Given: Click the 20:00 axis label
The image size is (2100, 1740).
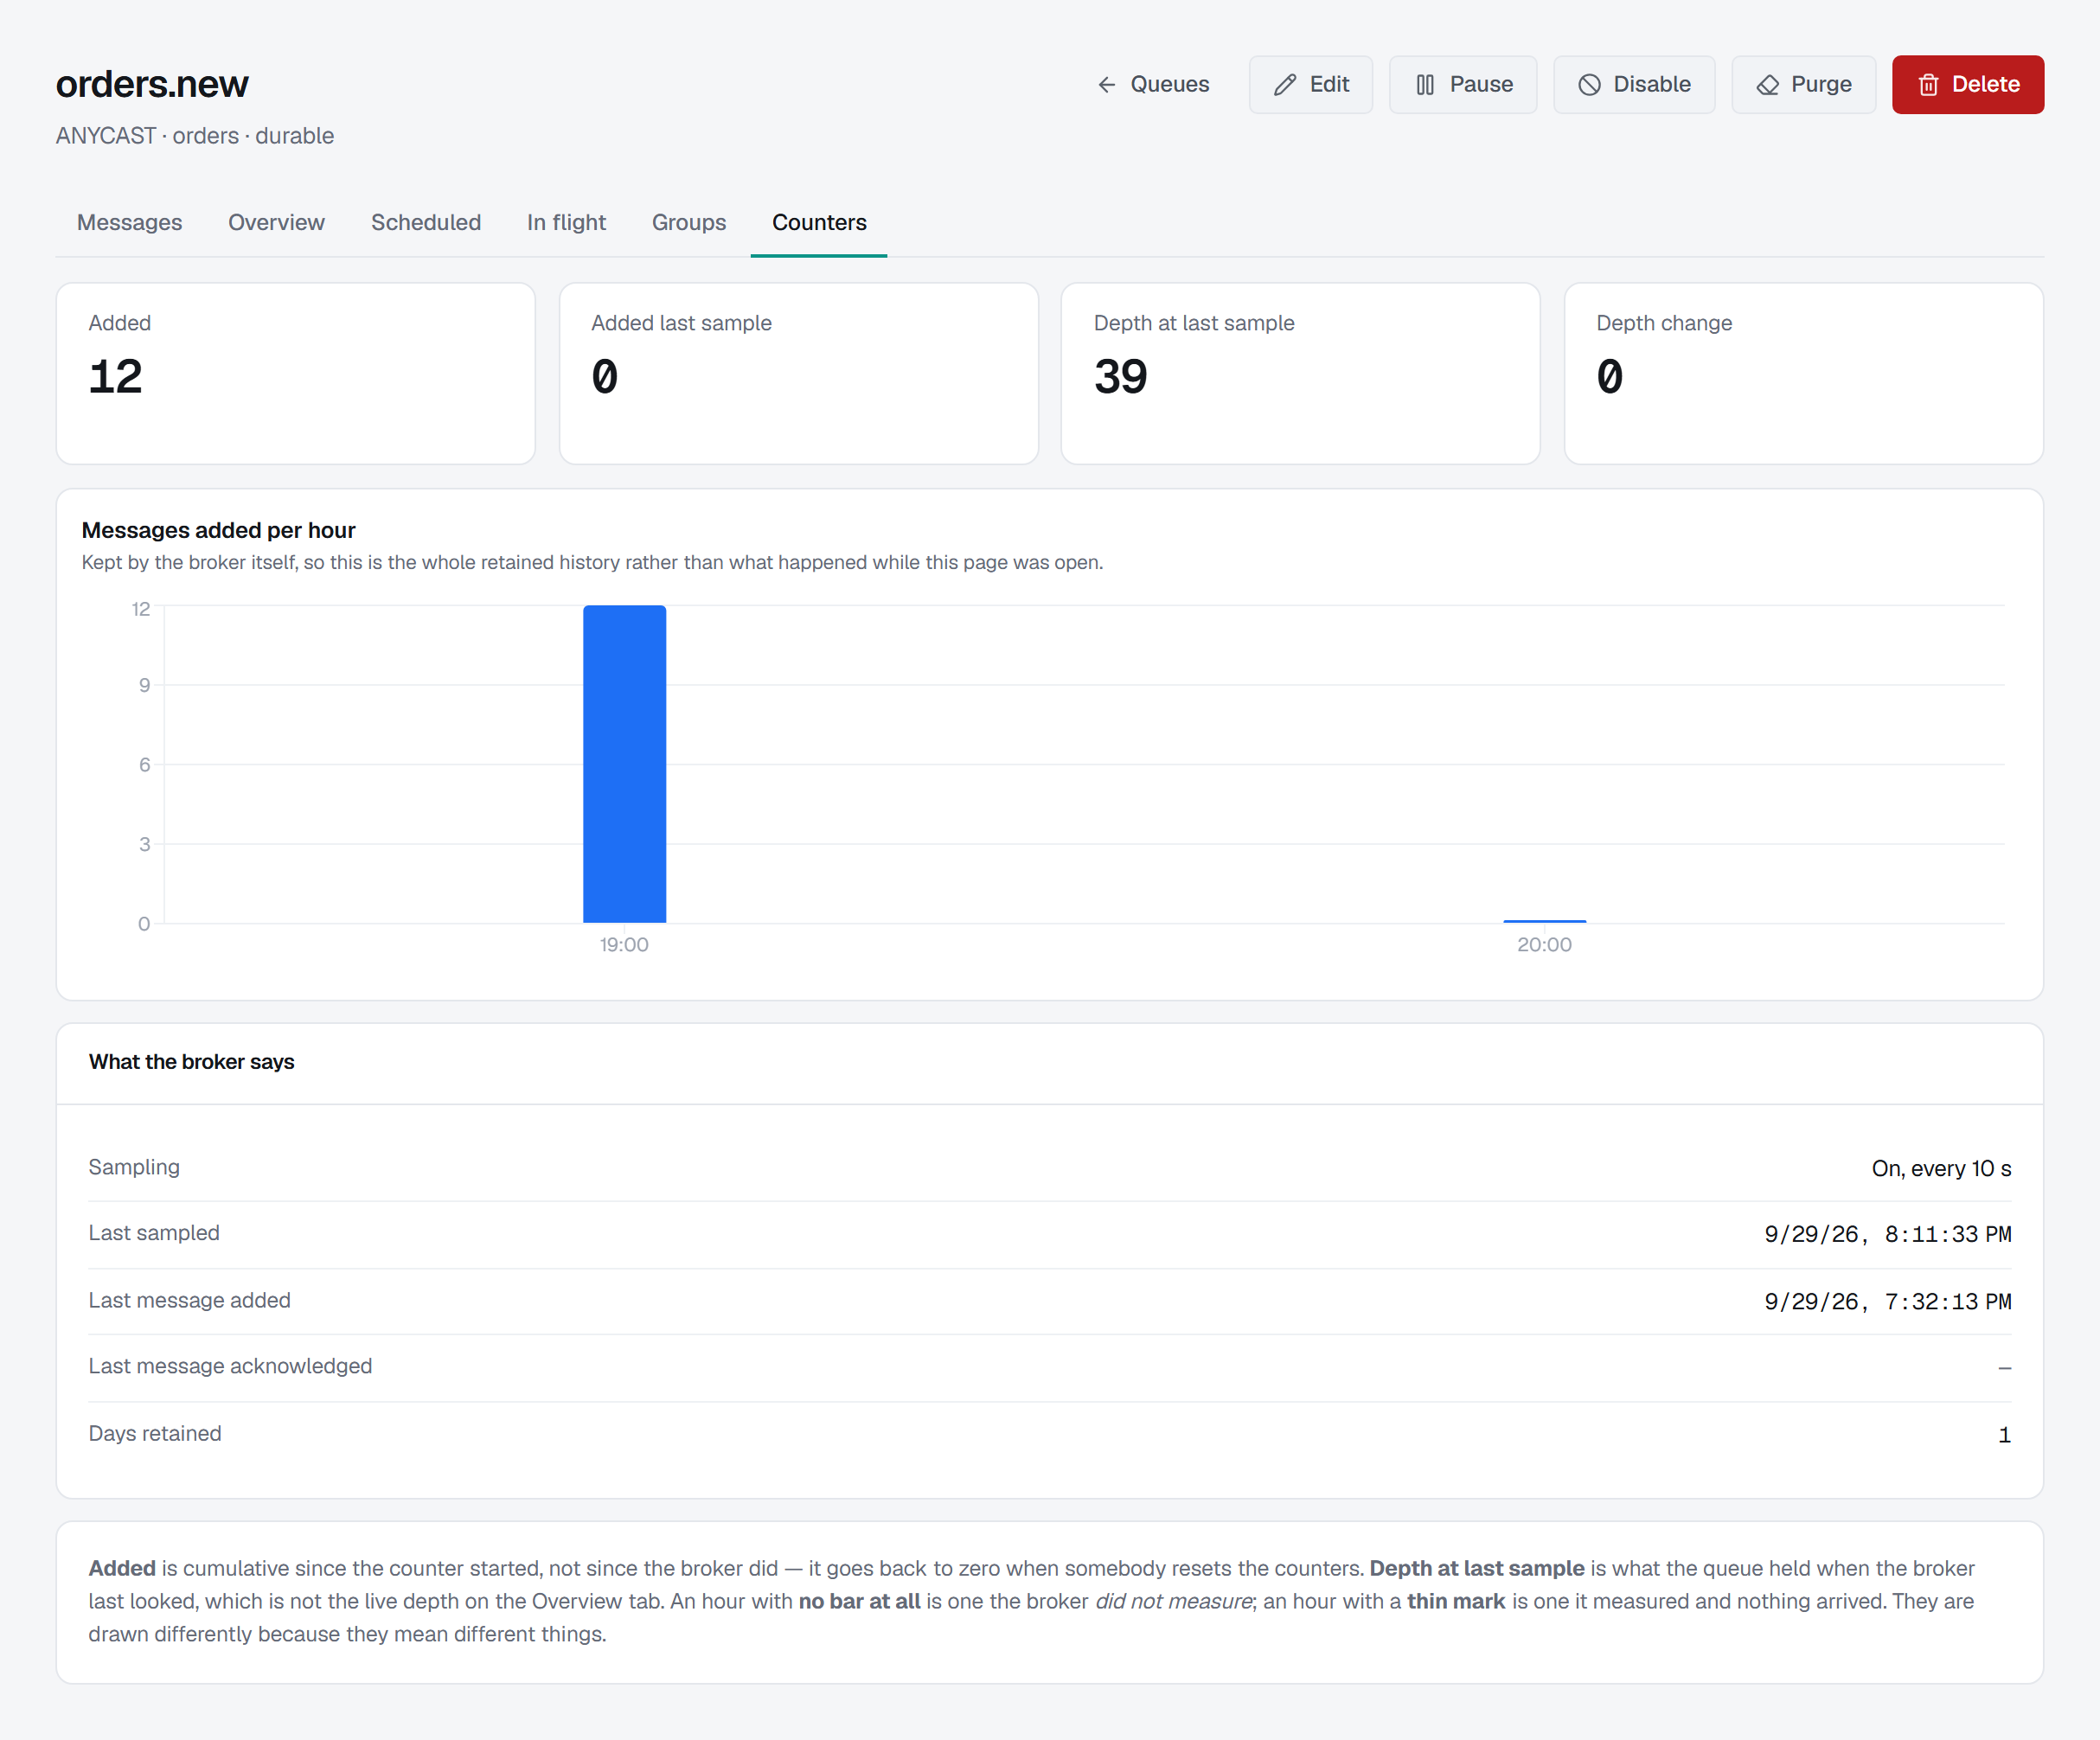Looking at the screenshot, I should (1544, 945).
